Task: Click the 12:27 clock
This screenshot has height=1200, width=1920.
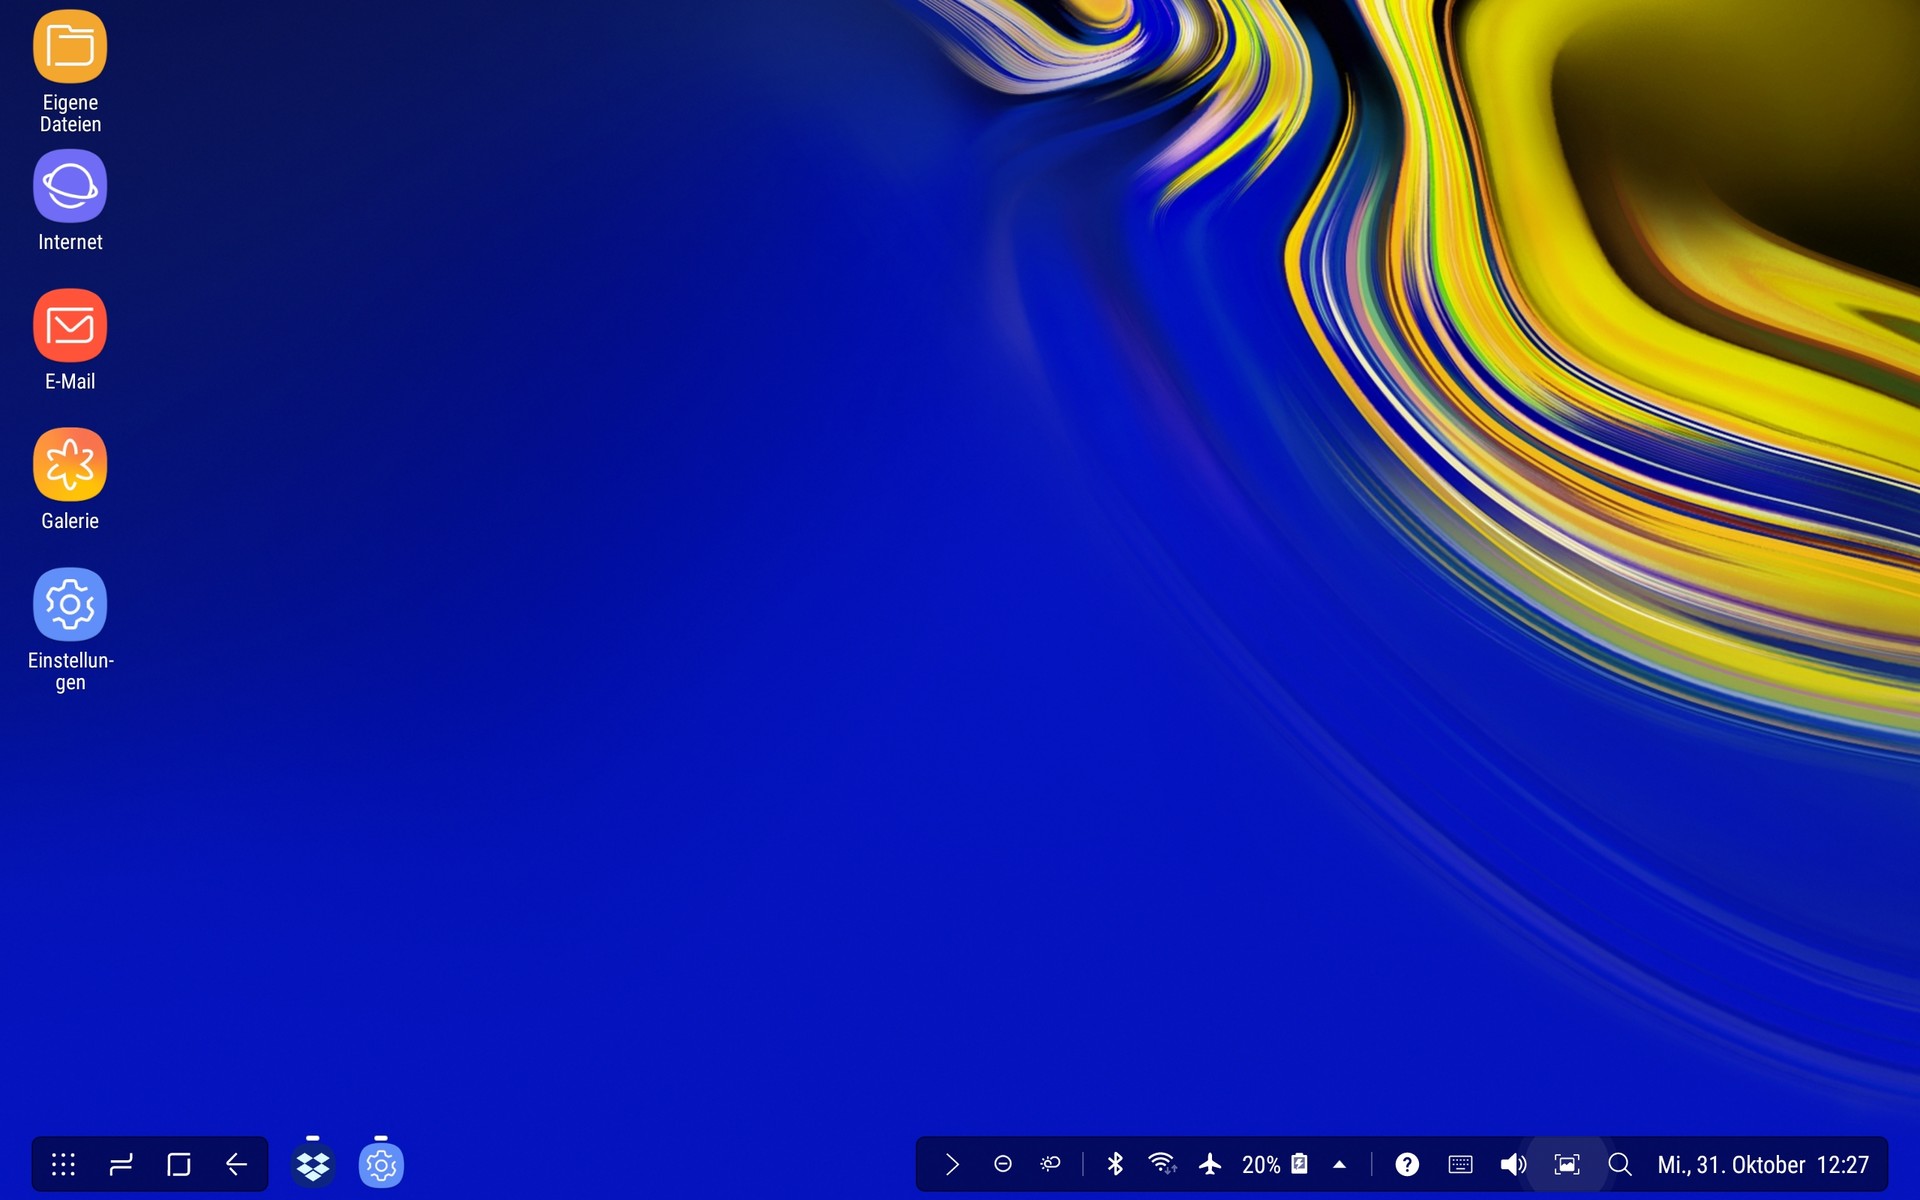Action: tap(1843, 1165)
